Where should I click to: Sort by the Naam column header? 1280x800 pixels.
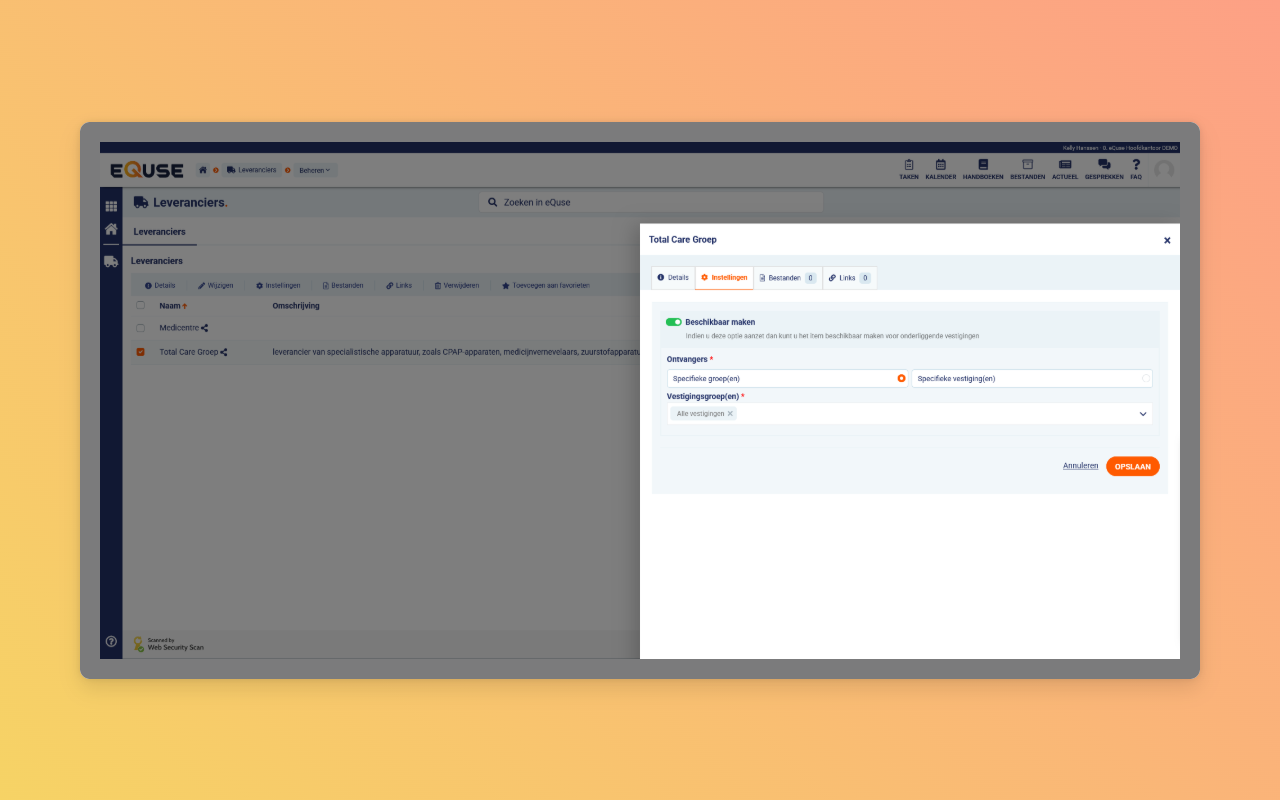tap(173, 306)
